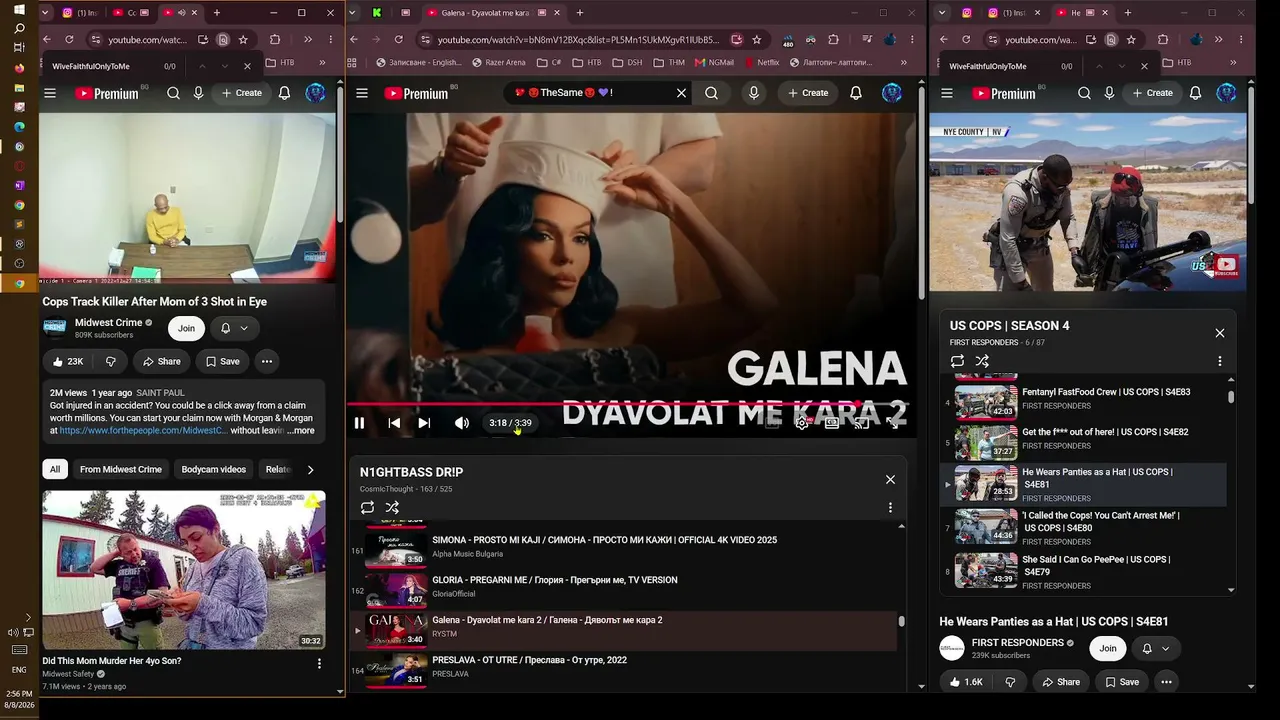Select From Midwest Crime filter chip
The width and height of the screenshot is (1280, 720).
(121, 469)
